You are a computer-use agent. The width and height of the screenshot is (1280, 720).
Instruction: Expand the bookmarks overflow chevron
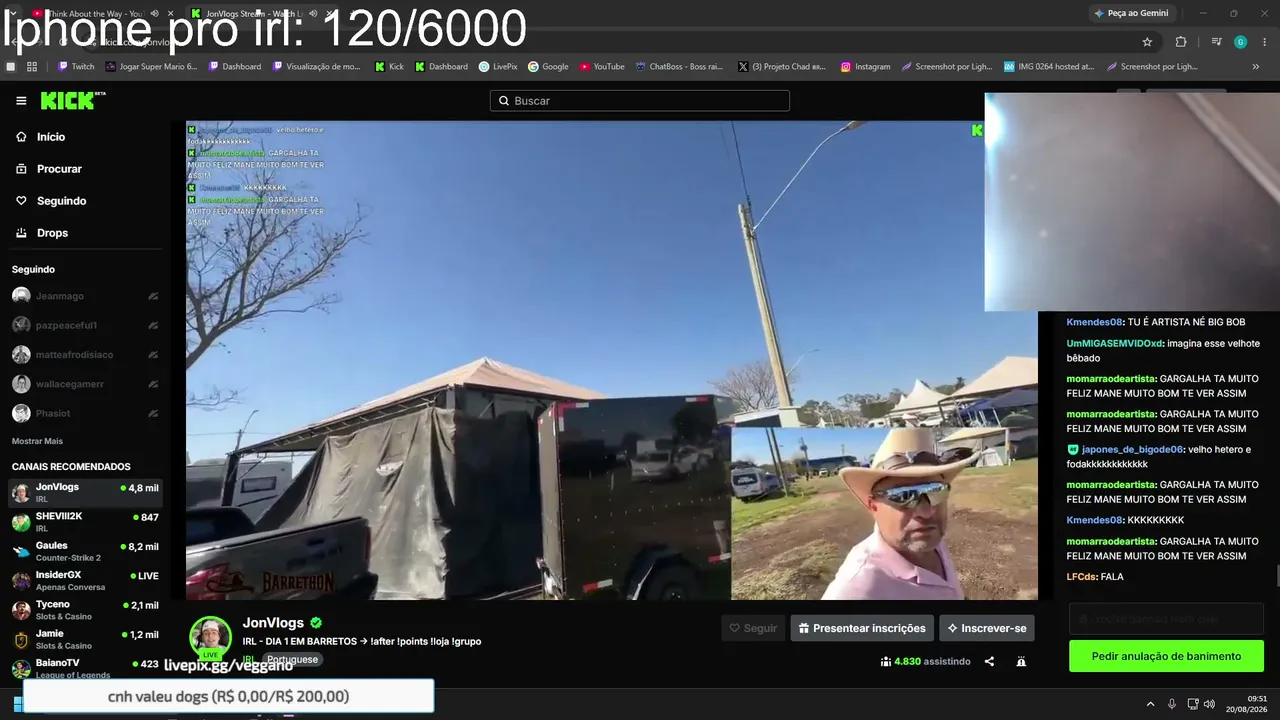pos(1256,67)
